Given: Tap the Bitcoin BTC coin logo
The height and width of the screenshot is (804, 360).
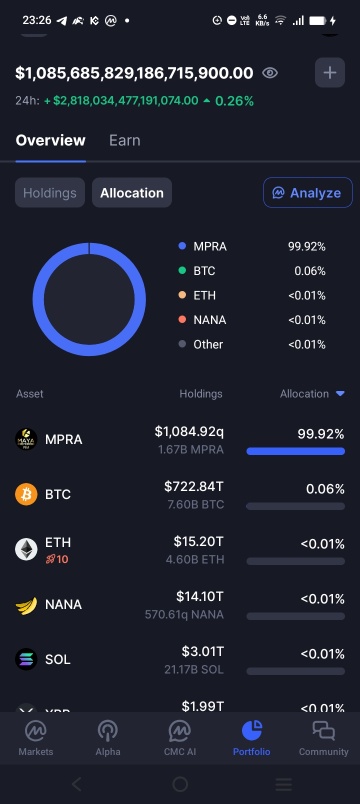Looking at the screenshot, I should (26, 494).
